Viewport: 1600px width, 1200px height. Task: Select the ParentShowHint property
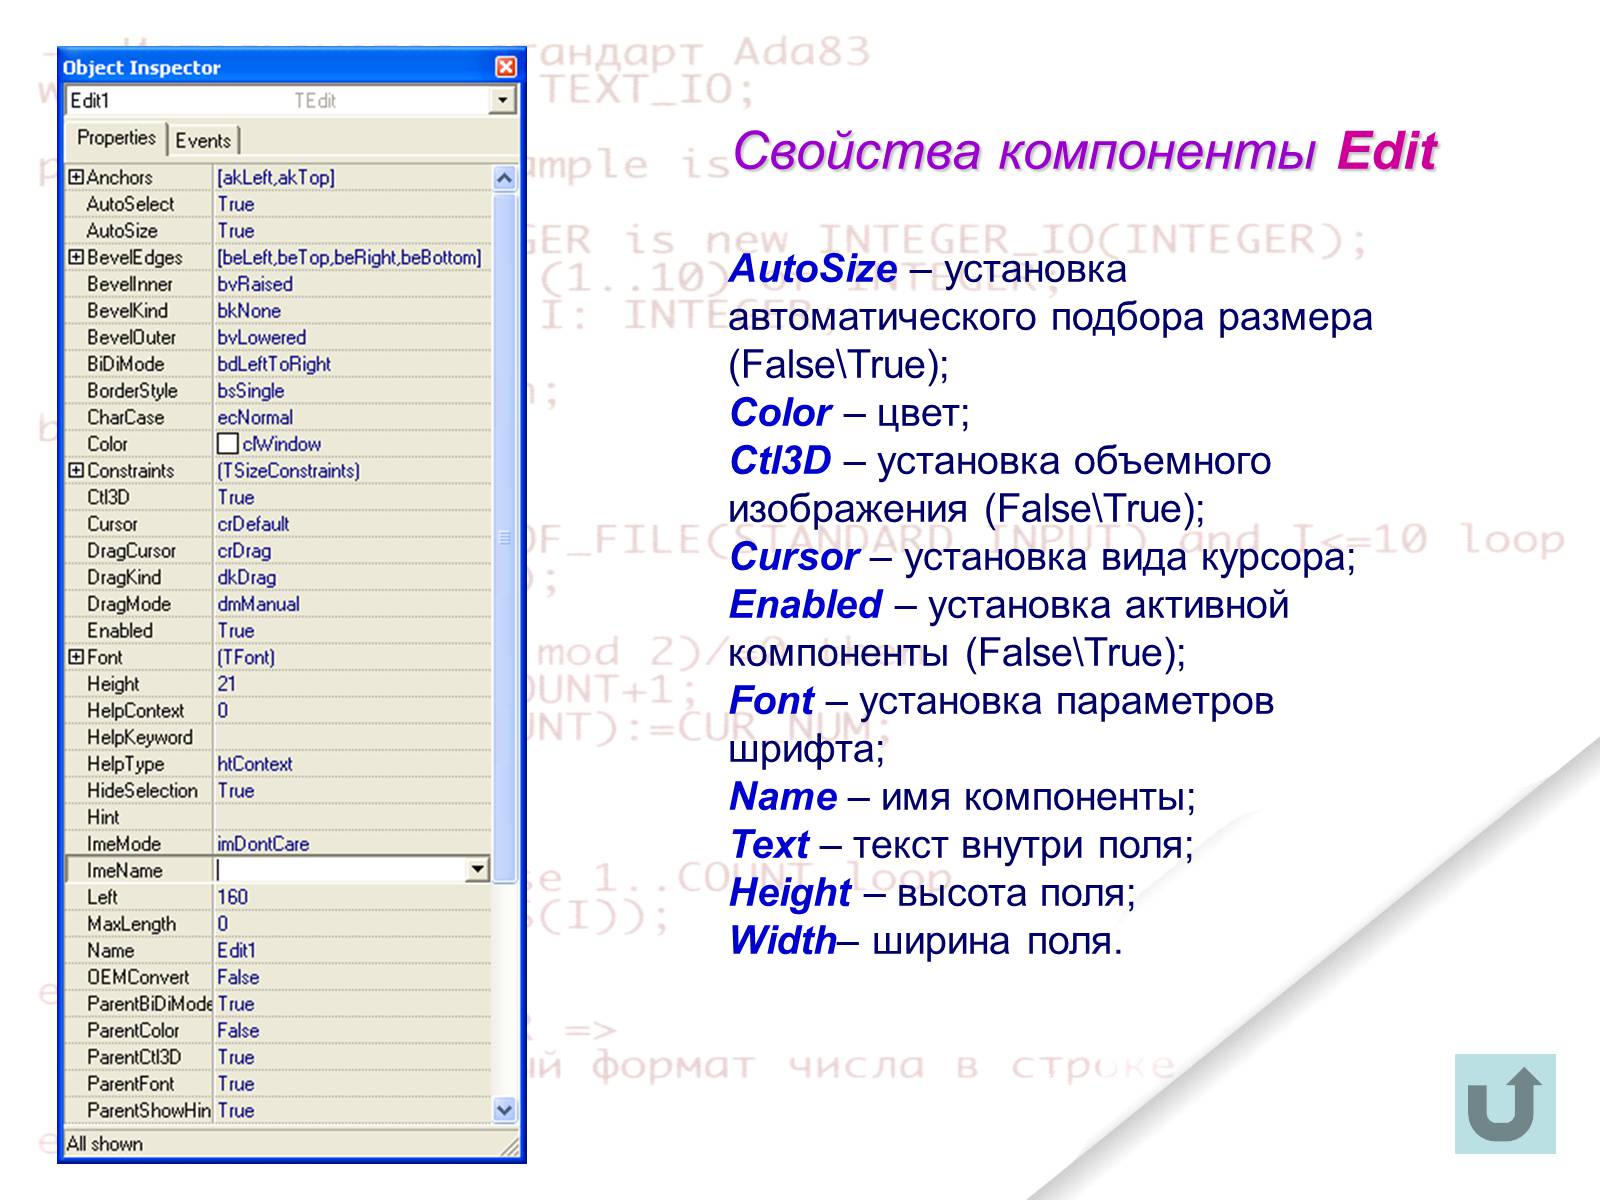[x=149, y=1110]
